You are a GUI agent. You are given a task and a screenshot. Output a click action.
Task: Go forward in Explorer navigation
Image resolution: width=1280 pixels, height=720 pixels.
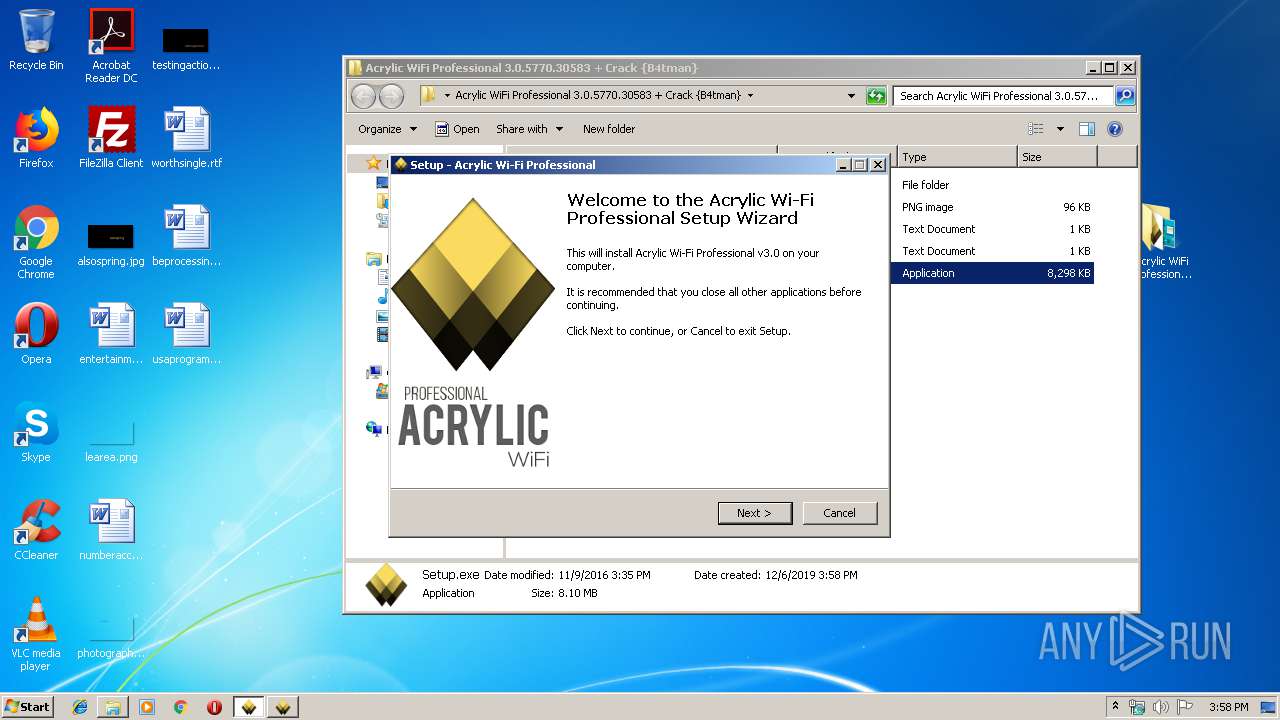point(392,96)
